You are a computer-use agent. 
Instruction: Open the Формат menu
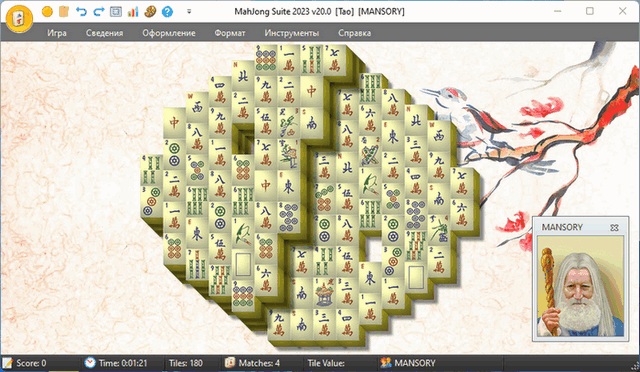coord(230,33)
